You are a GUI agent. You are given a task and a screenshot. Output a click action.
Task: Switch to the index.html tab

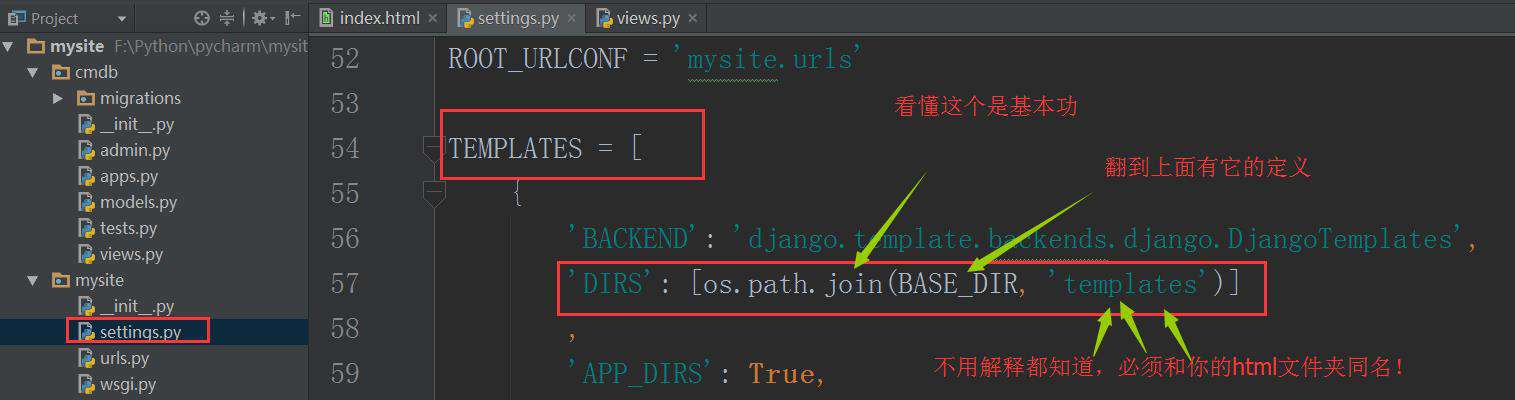tap(379, 18)
